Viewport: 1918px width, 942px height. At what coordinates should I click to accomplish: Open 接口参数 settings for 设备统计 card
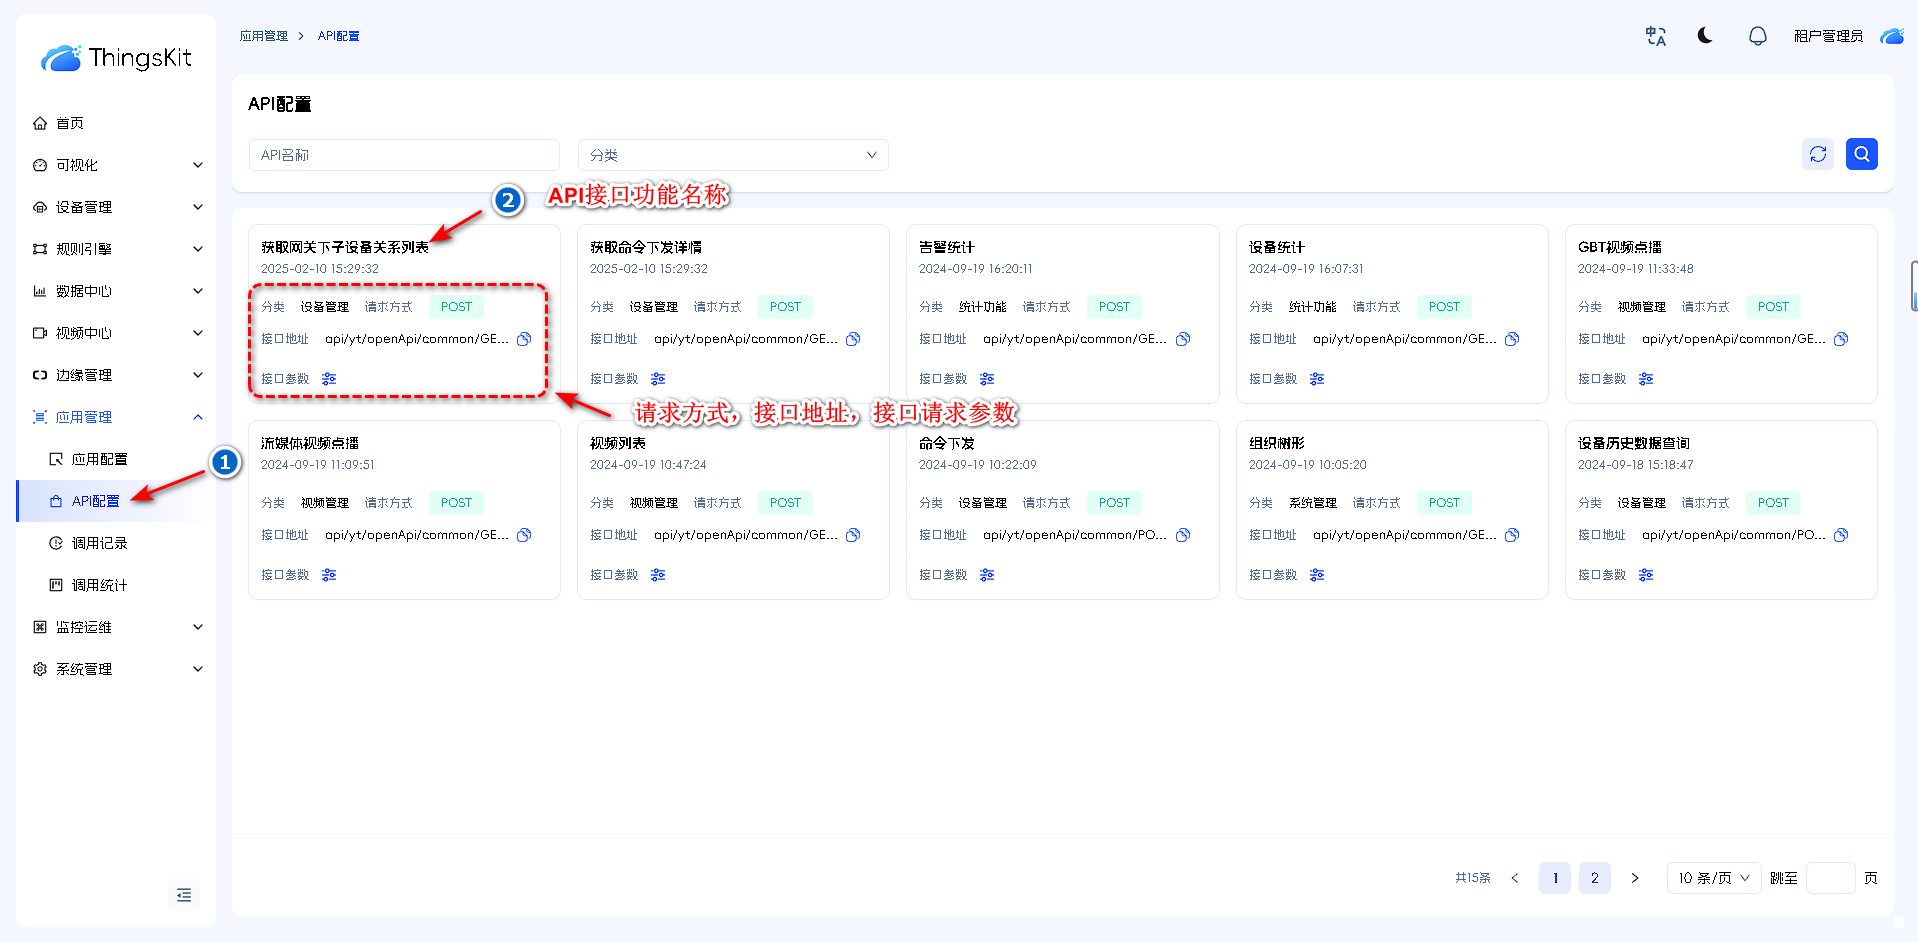point(1316,379)
